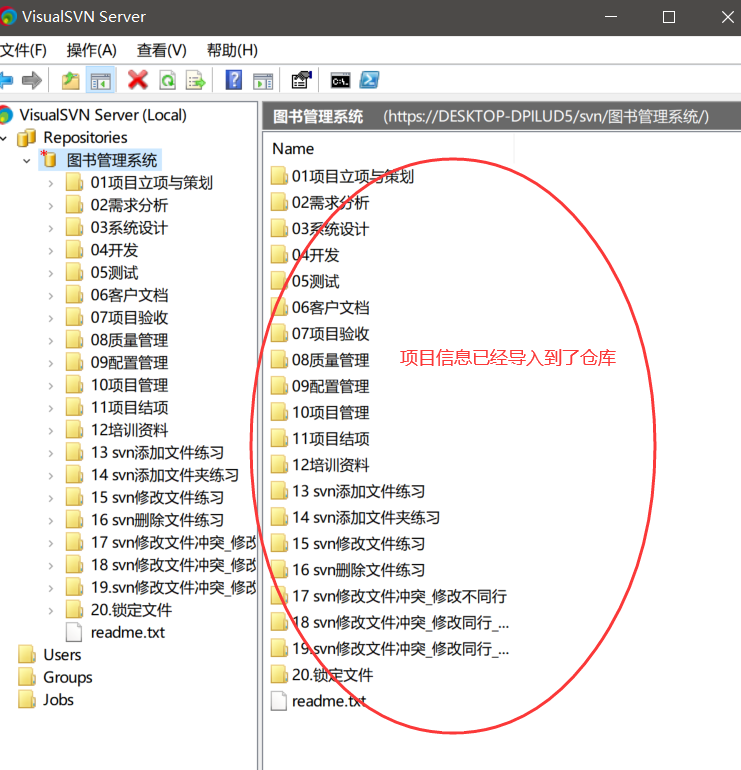
Task: Click the 02需求分析 folder icon in list pane
Action: coord(279,202)
